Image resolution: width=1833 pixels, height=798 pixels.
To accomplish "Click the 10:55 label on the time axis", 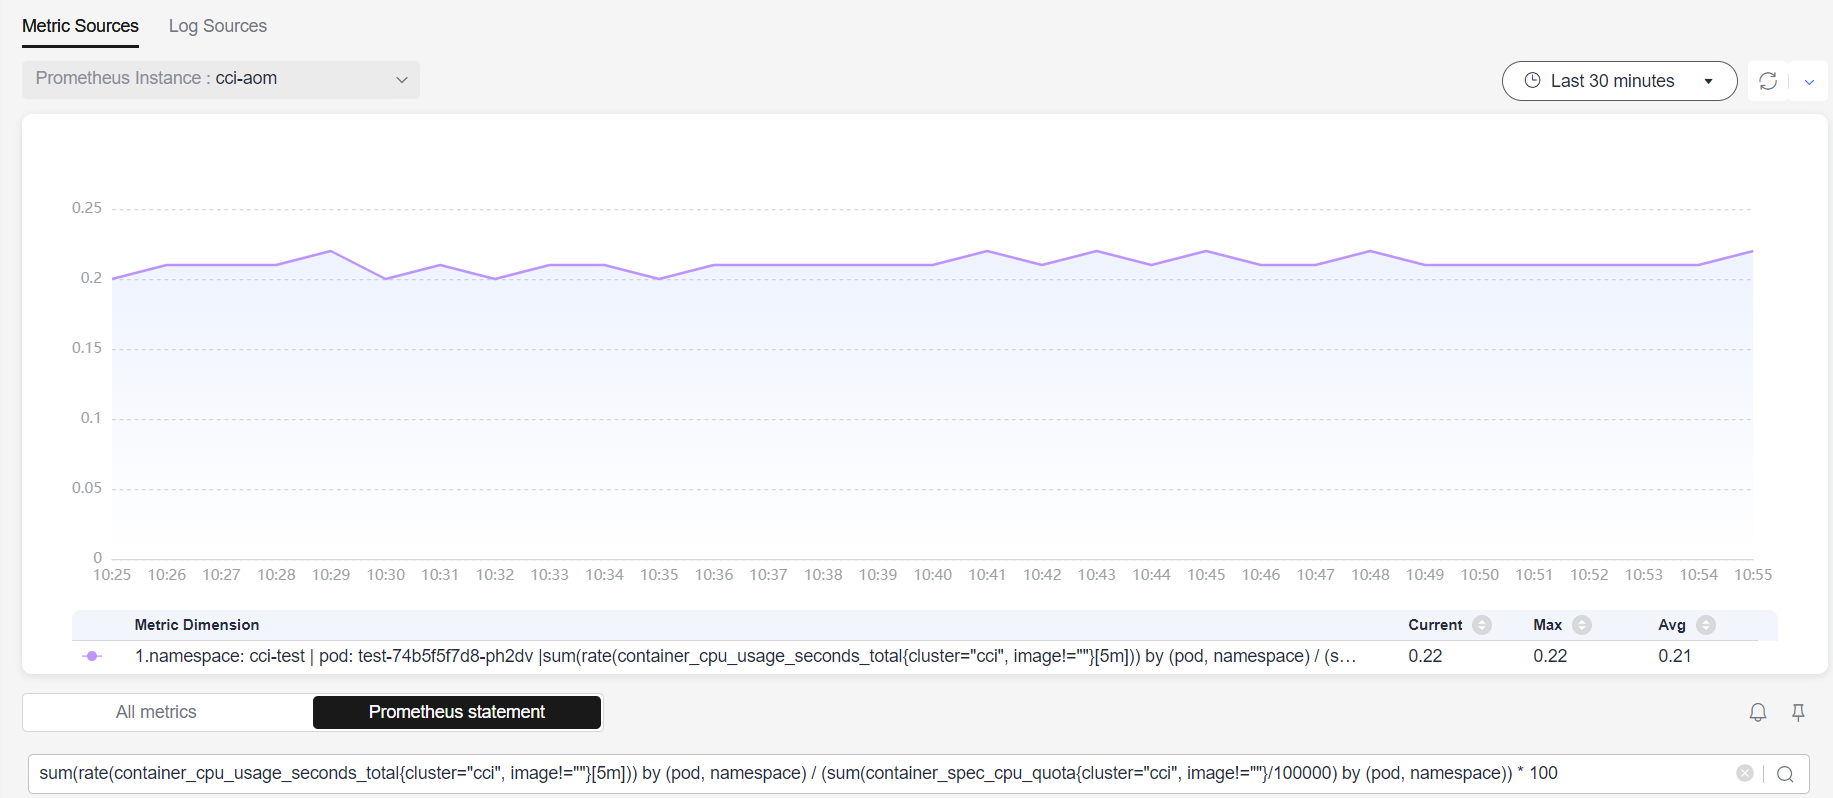I will click(1753, 575).
